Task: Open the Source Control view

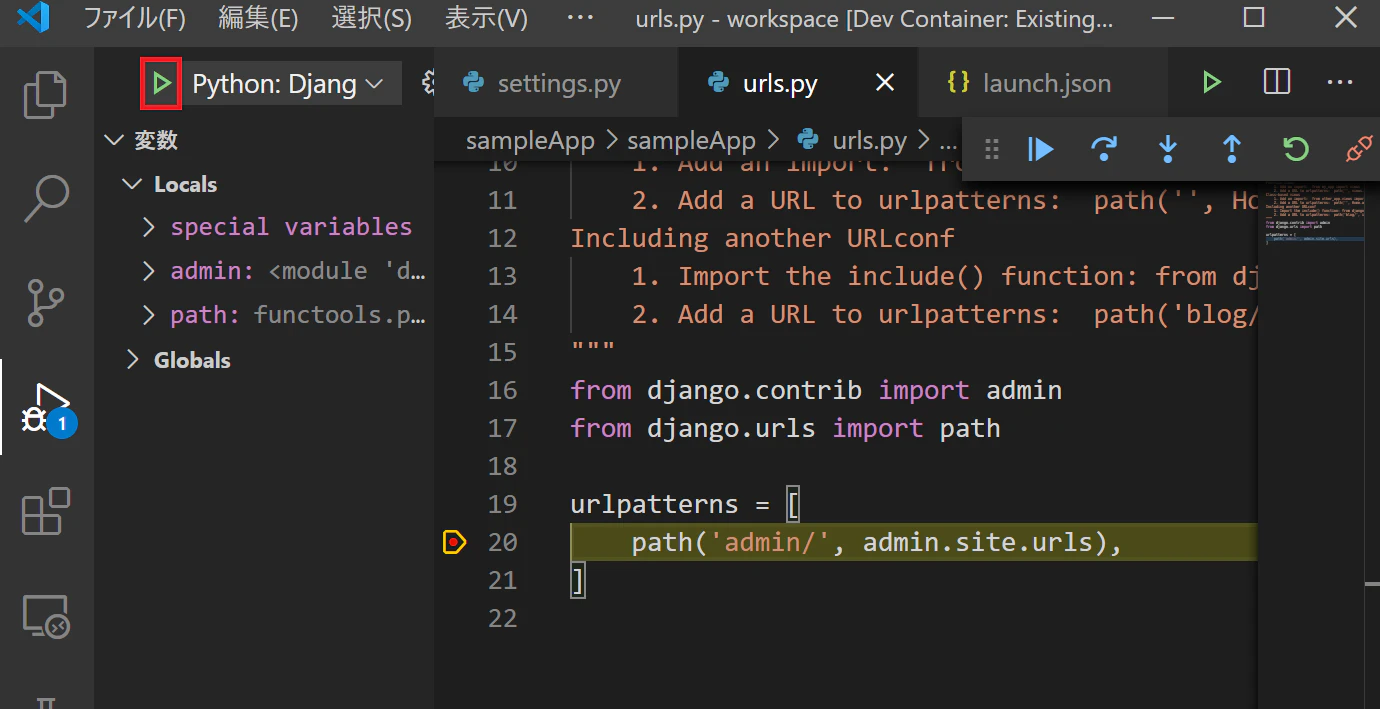Action: (x=46, y=304)
